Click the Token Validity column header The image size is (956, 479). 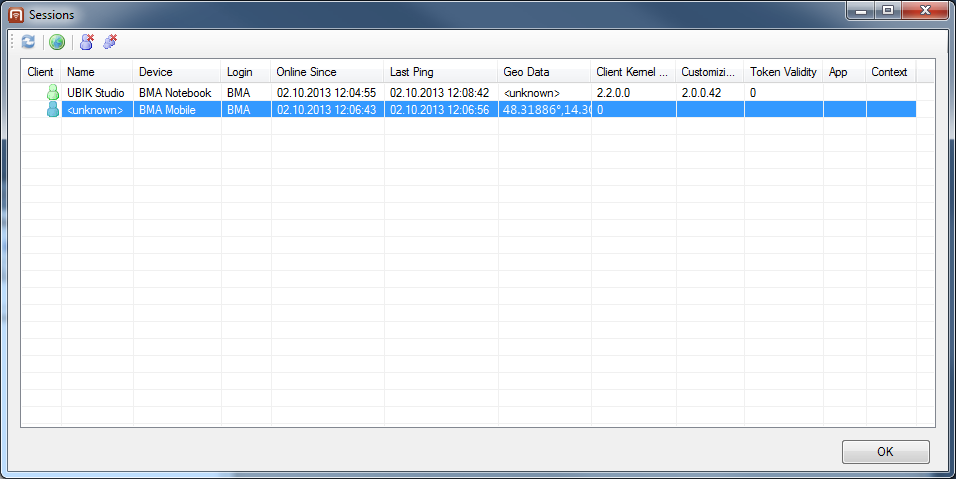point(783,72)
